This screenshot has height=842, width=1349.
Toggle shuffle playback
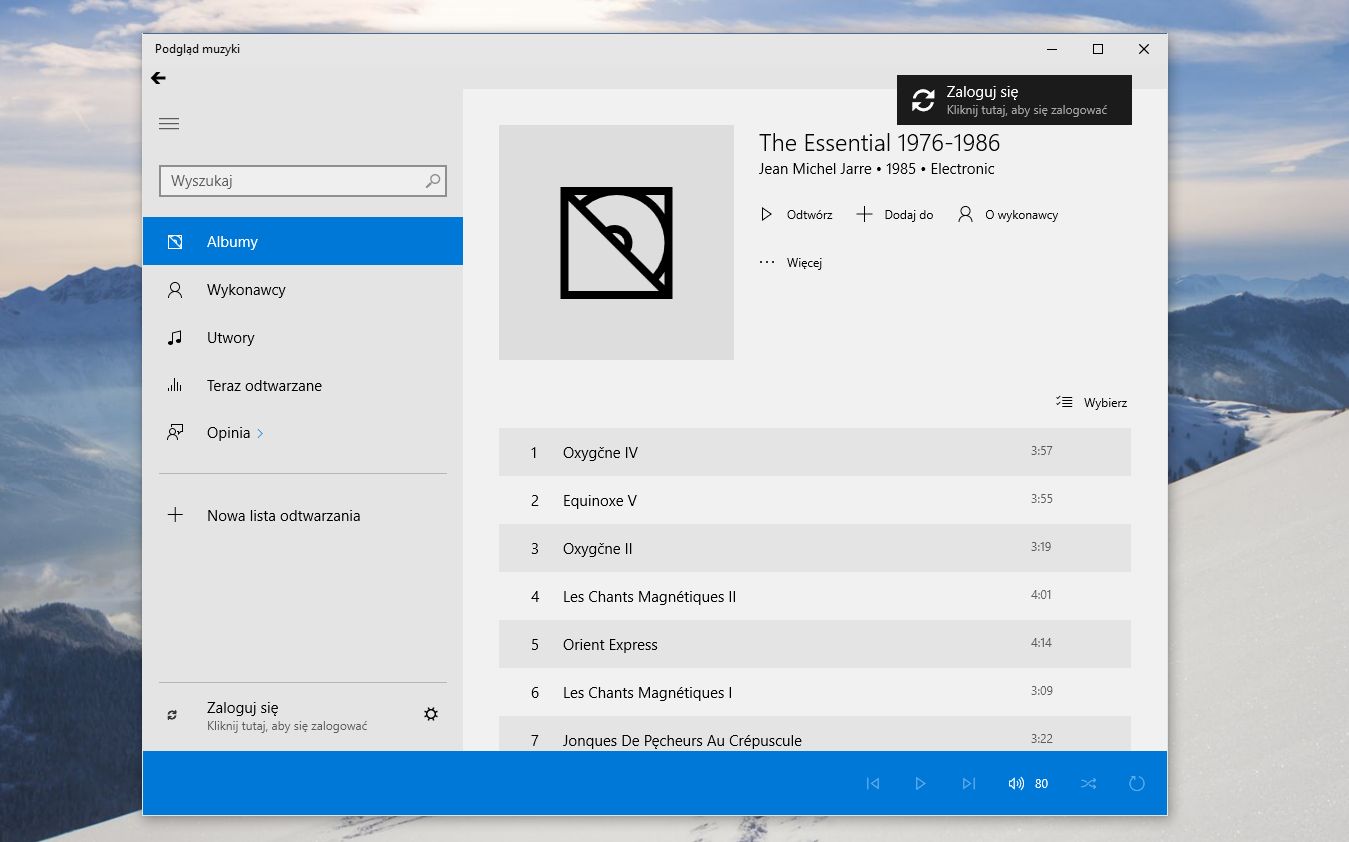click(1088, 784)
